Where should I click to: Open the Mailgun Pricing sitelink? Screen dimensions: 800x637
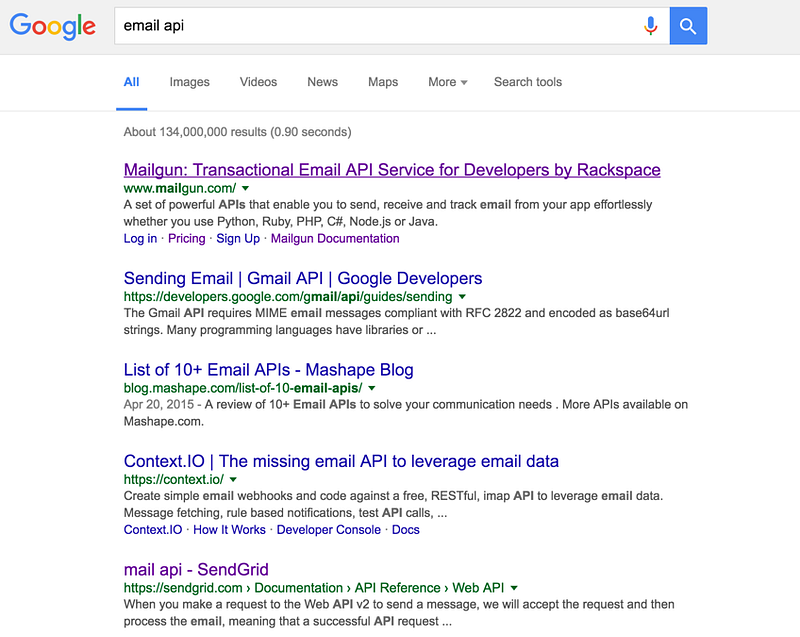(186, 238)
